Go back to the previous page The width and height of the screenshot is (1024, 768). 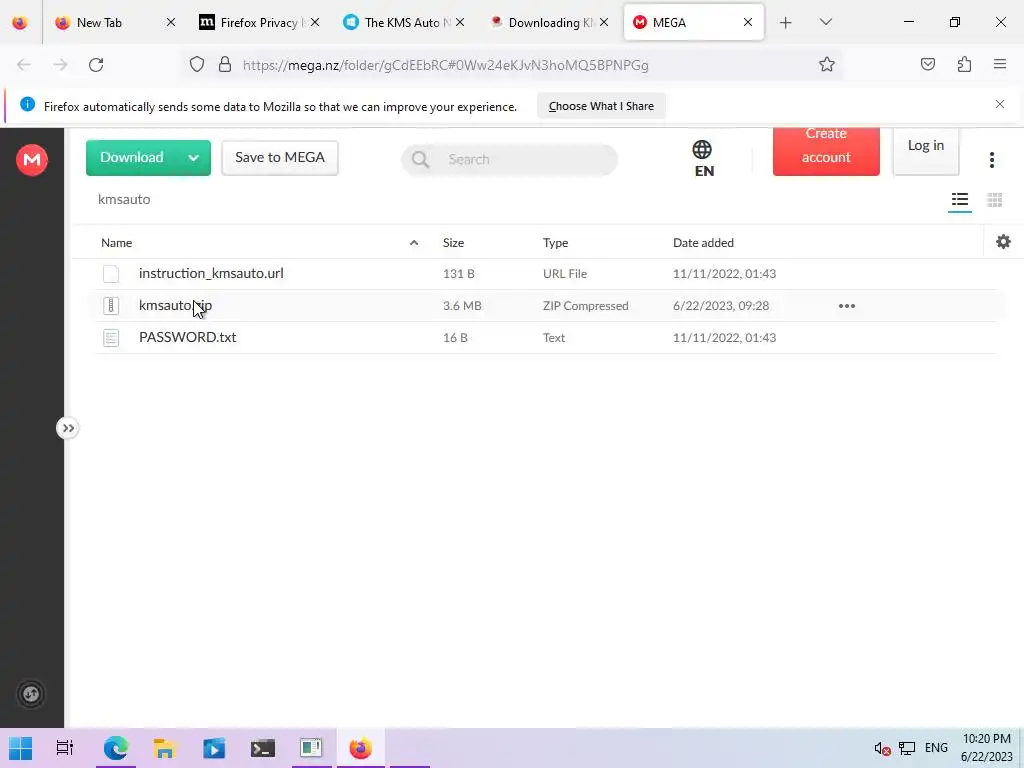(x=24, y=65)
